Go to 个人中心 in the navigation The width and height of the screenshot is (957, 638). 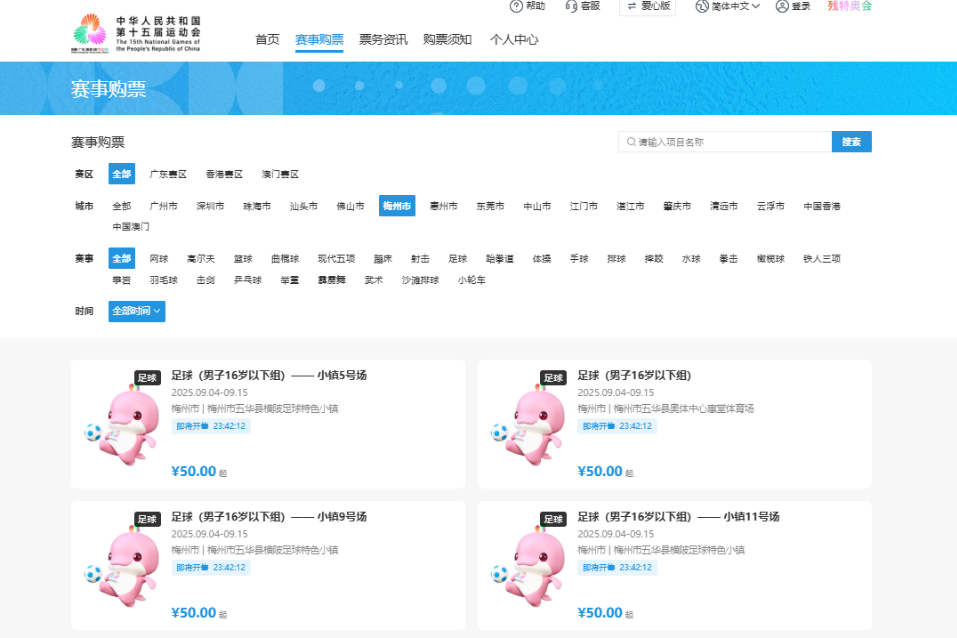(514, 40)
